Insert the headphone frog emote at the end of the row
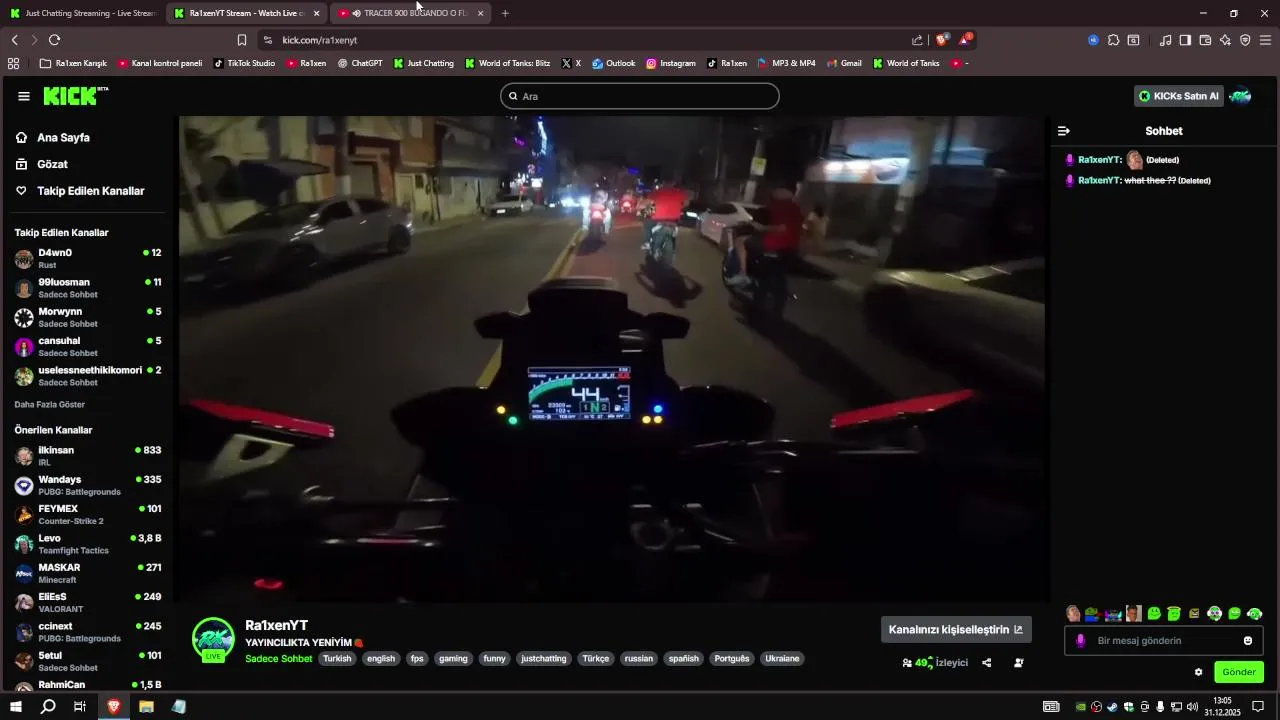The height and width of the screenshot is (720, 1280). click(x=1255, y=614)
